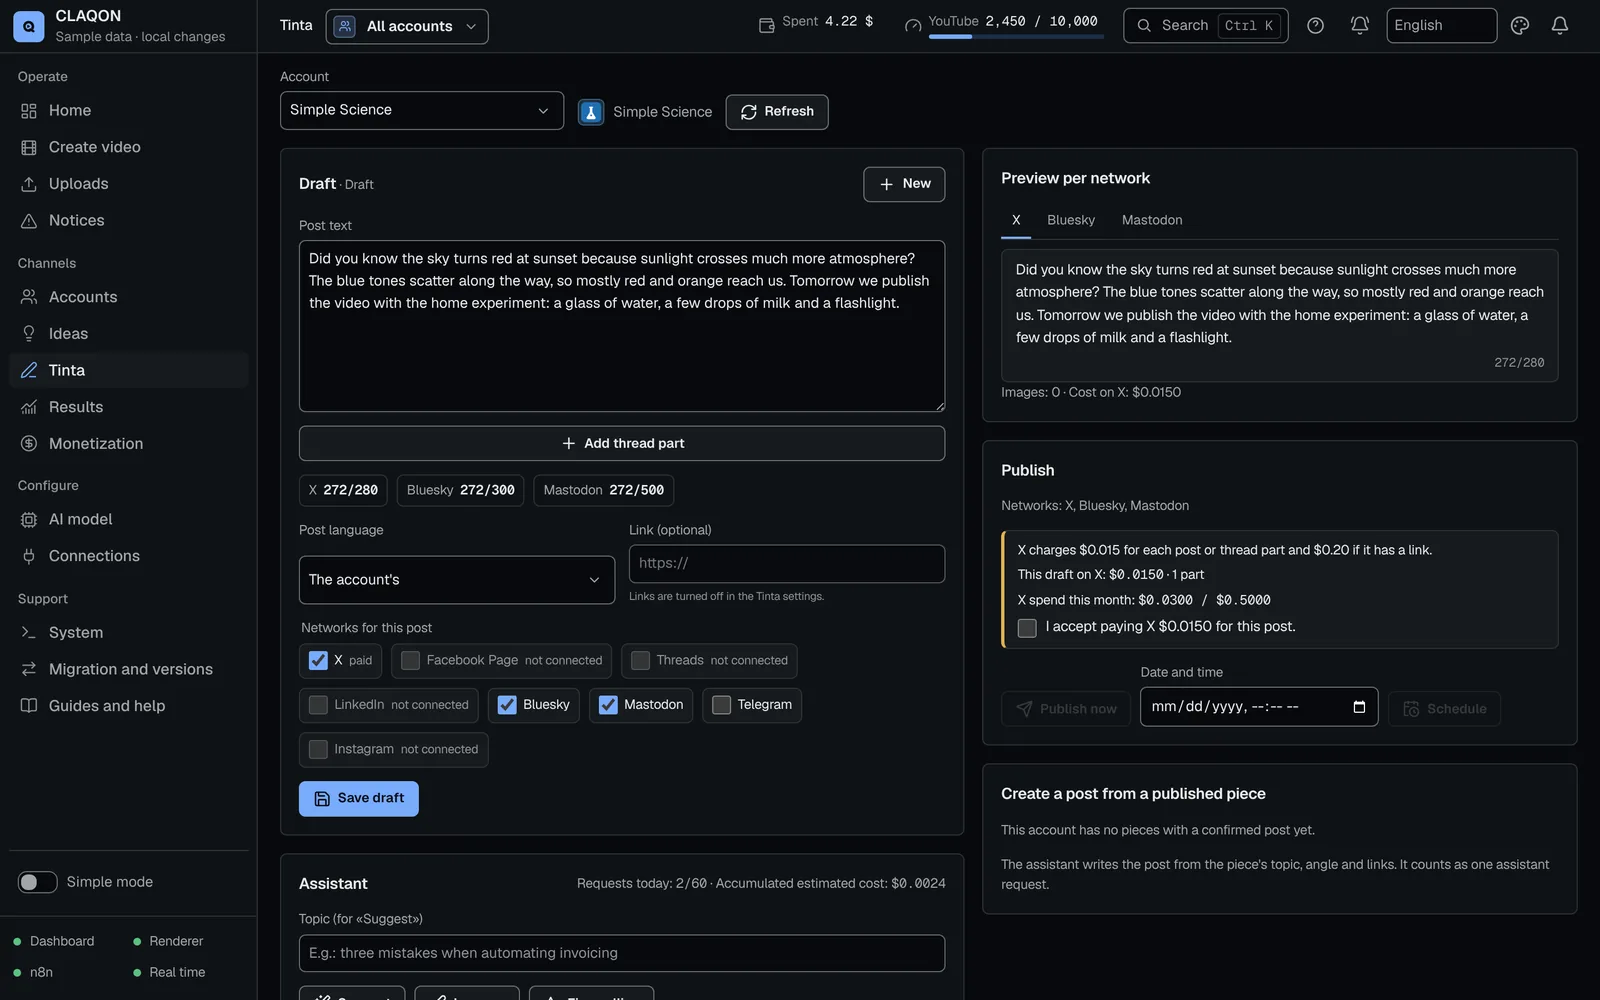Click the assistant Topic input field
Screen dimensions: 1600x1000
click(x=622, y=954)
